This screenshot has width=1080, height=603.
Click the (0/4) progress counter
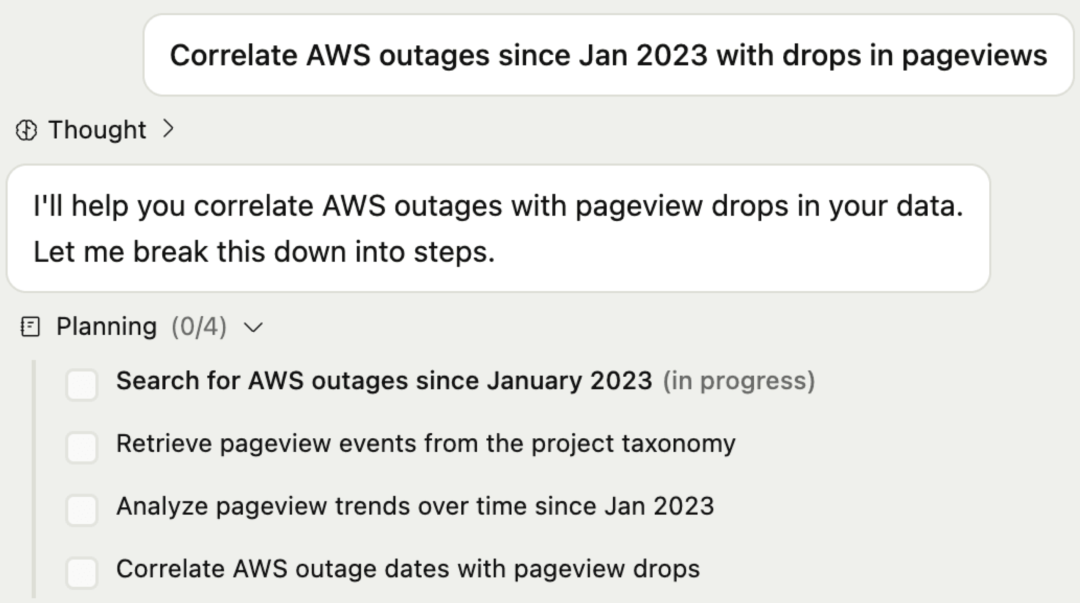[199, 326]
